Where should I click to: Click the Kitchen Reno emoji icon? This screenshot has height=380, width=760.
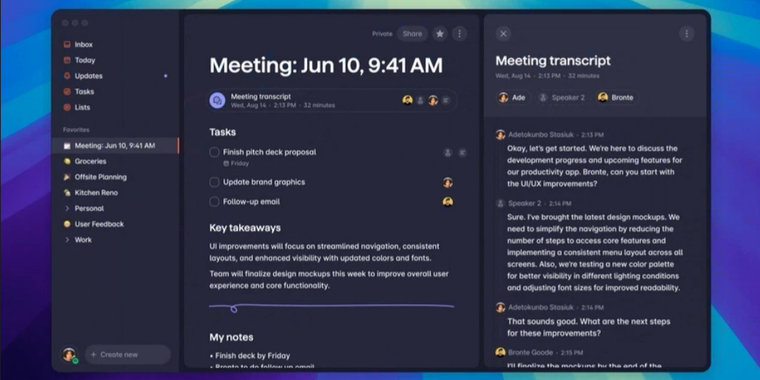(67, 192)
